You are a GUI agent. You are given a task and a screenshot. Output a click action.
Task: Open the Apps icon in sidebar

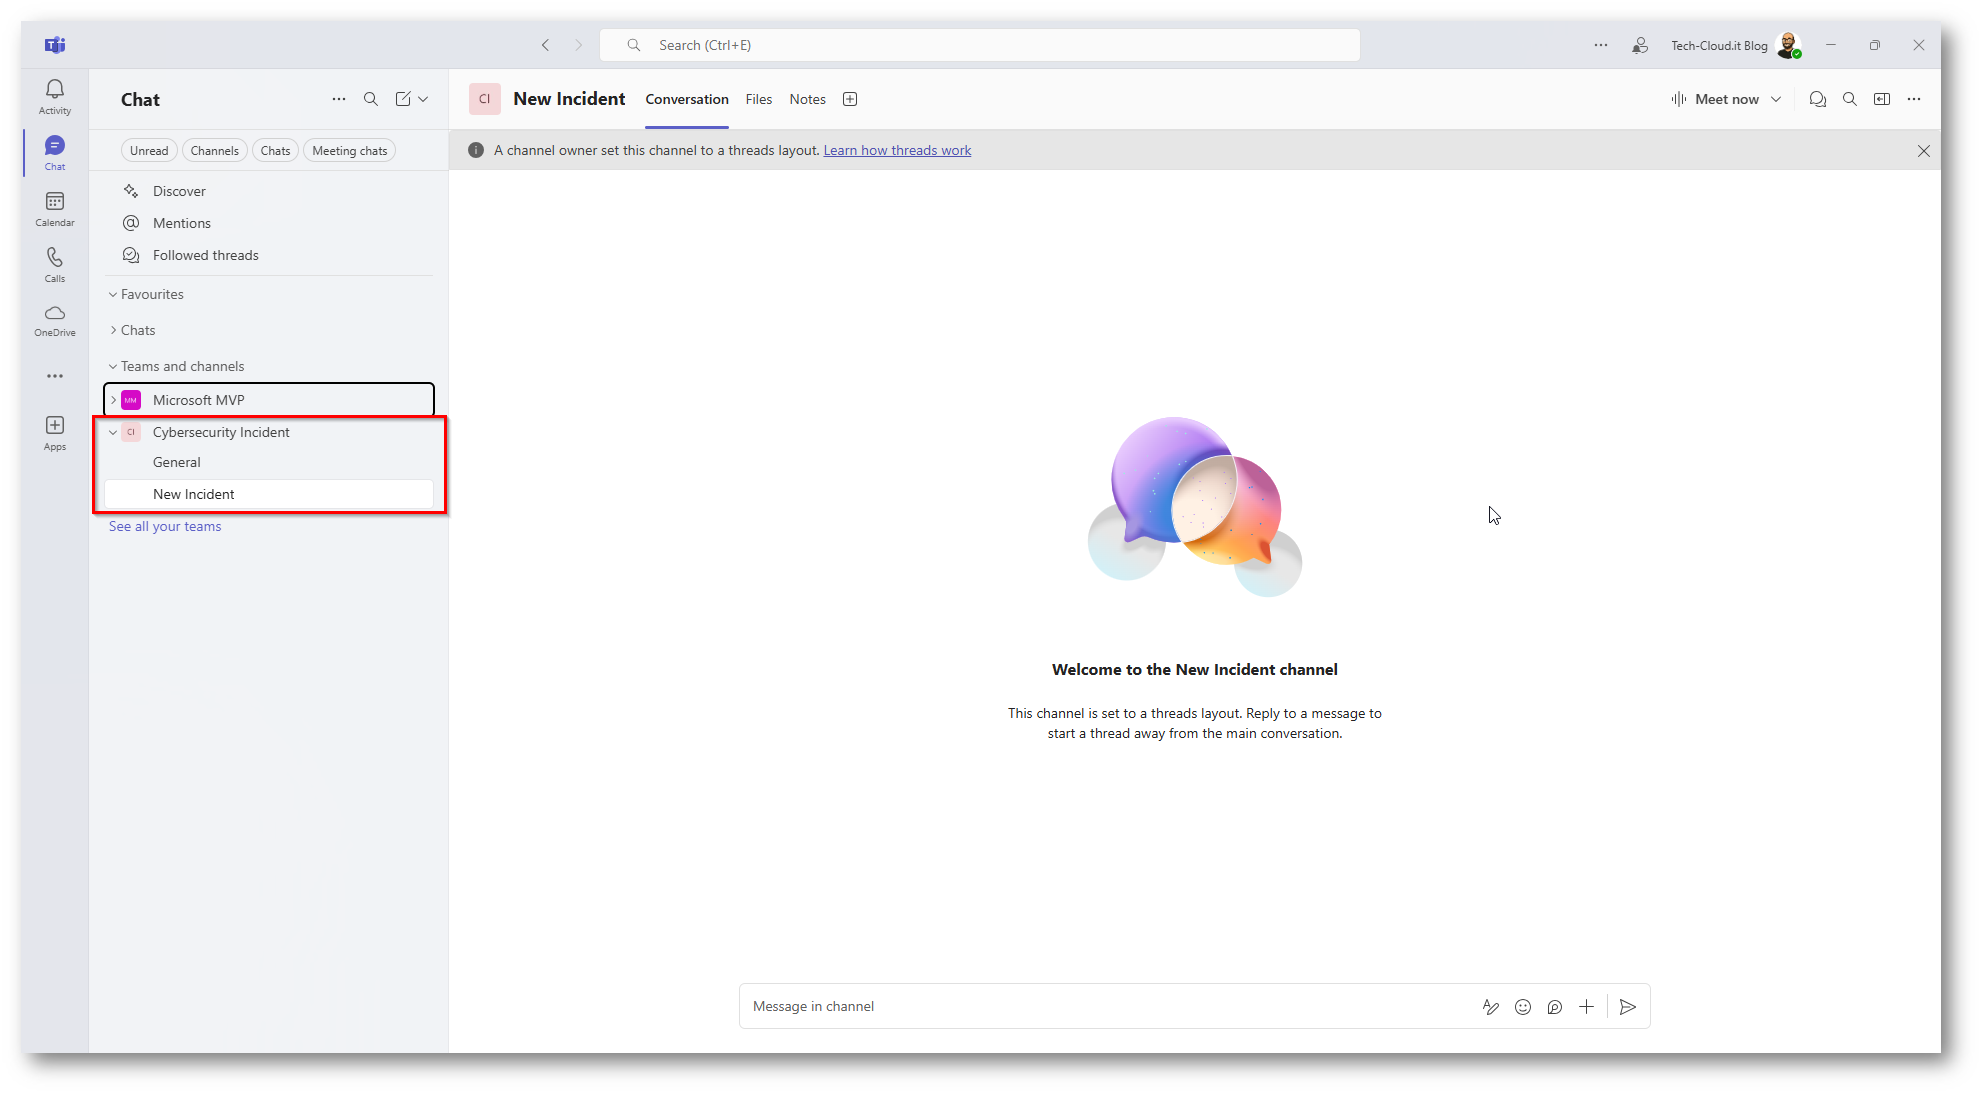coord(55,432)
